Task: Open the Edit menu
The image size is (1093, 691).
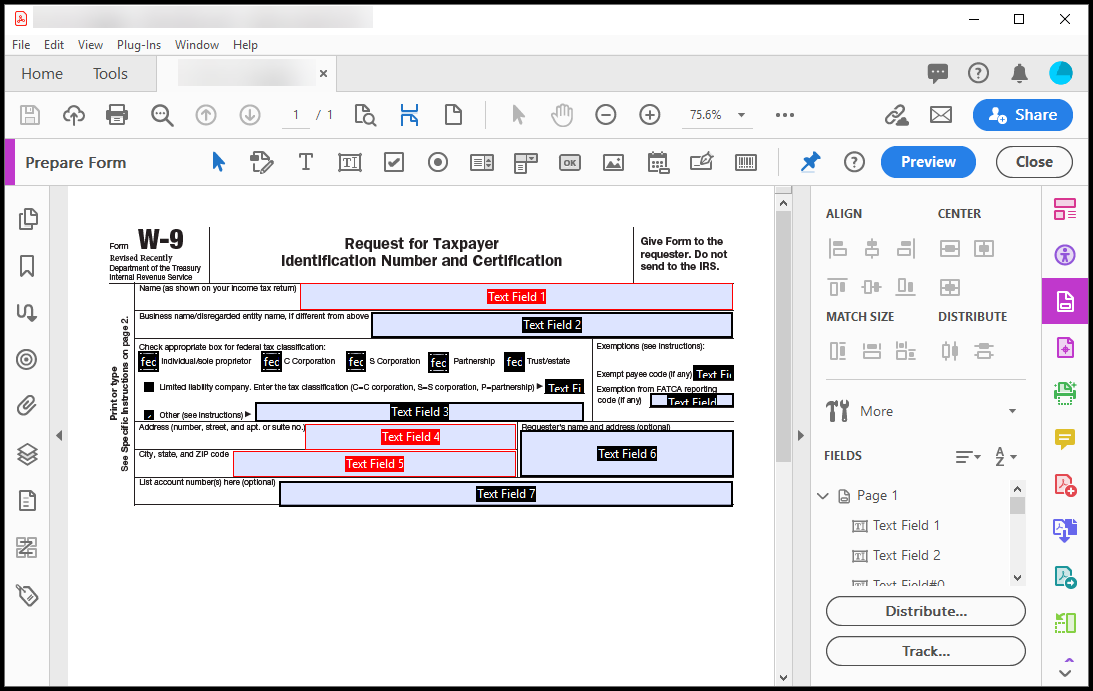Action: tap(54, 45)
